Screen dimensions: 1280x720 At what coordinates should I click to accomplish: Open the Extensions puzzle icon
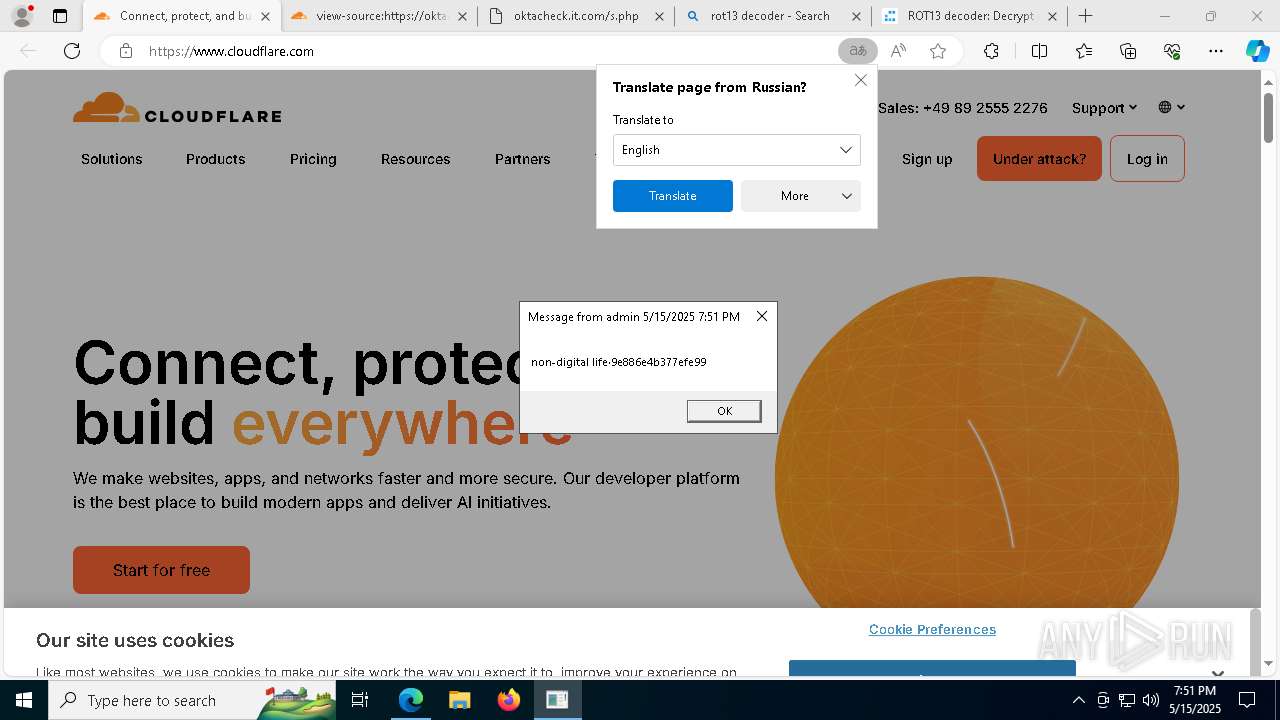pos(991,51)
